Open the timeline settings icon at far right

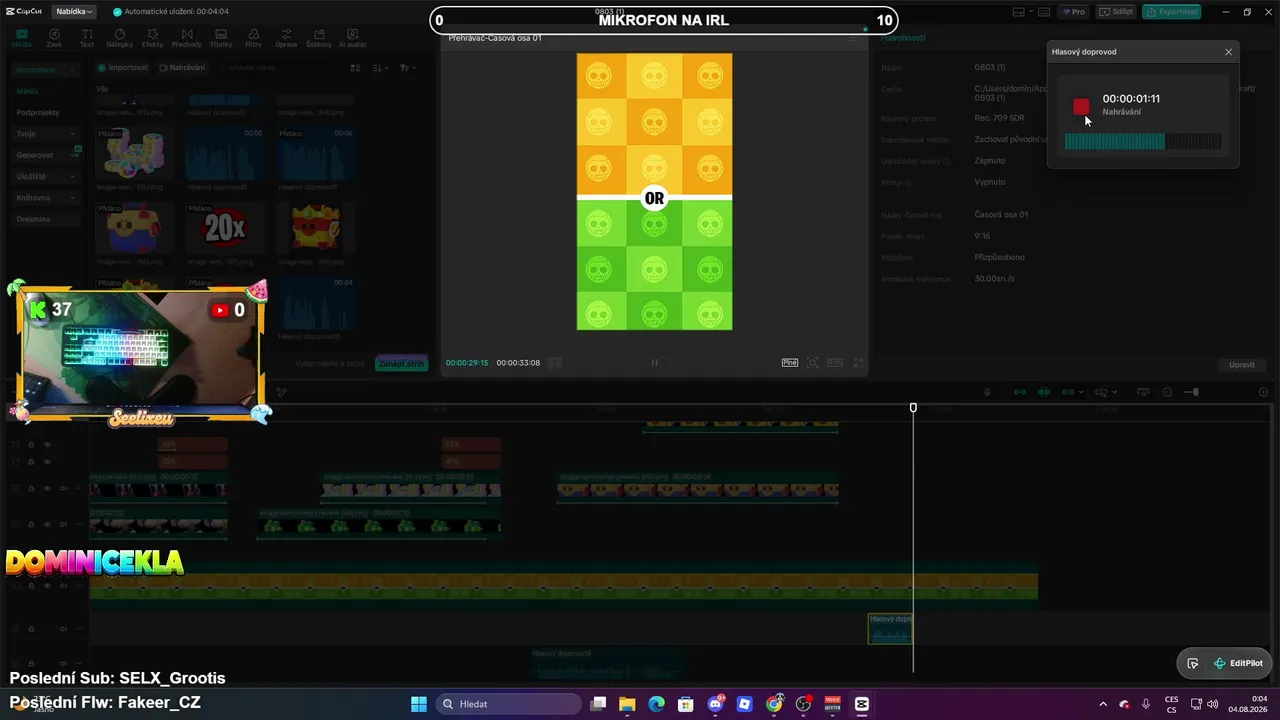click(1263, 392)
